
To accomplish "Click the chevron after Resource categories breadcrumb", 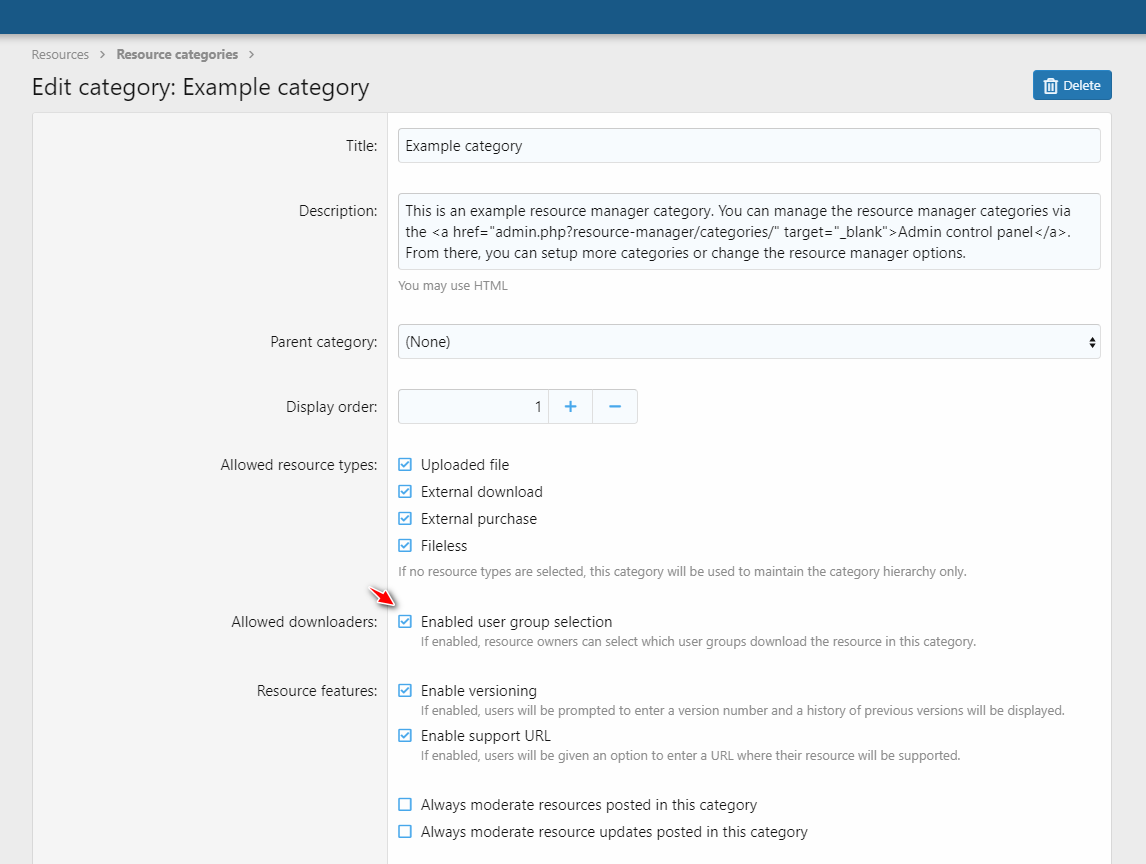I will pyautogui.click(x=252, y=54).
